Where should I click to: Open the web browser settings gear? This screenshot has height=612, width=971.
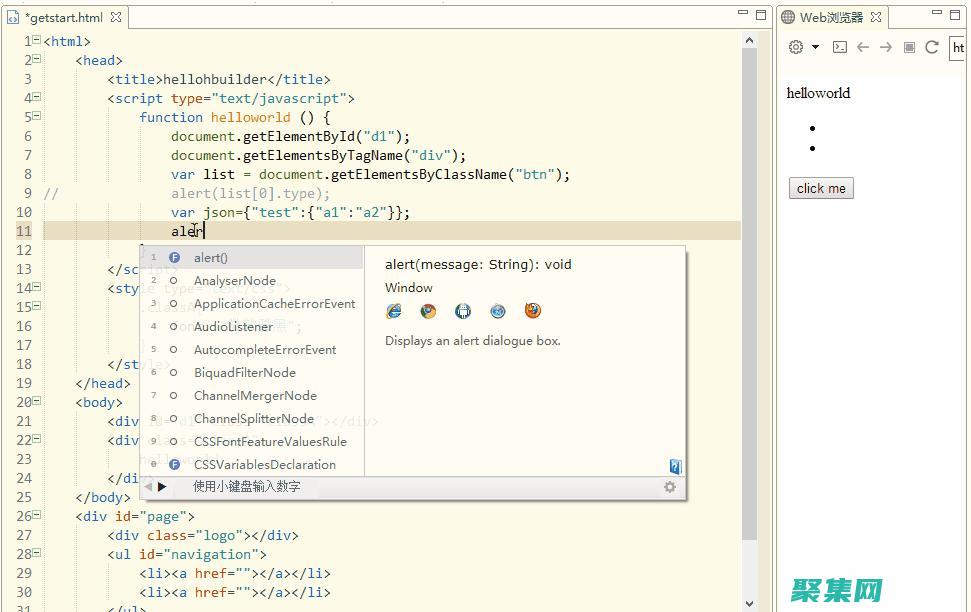tap(796, 47)
